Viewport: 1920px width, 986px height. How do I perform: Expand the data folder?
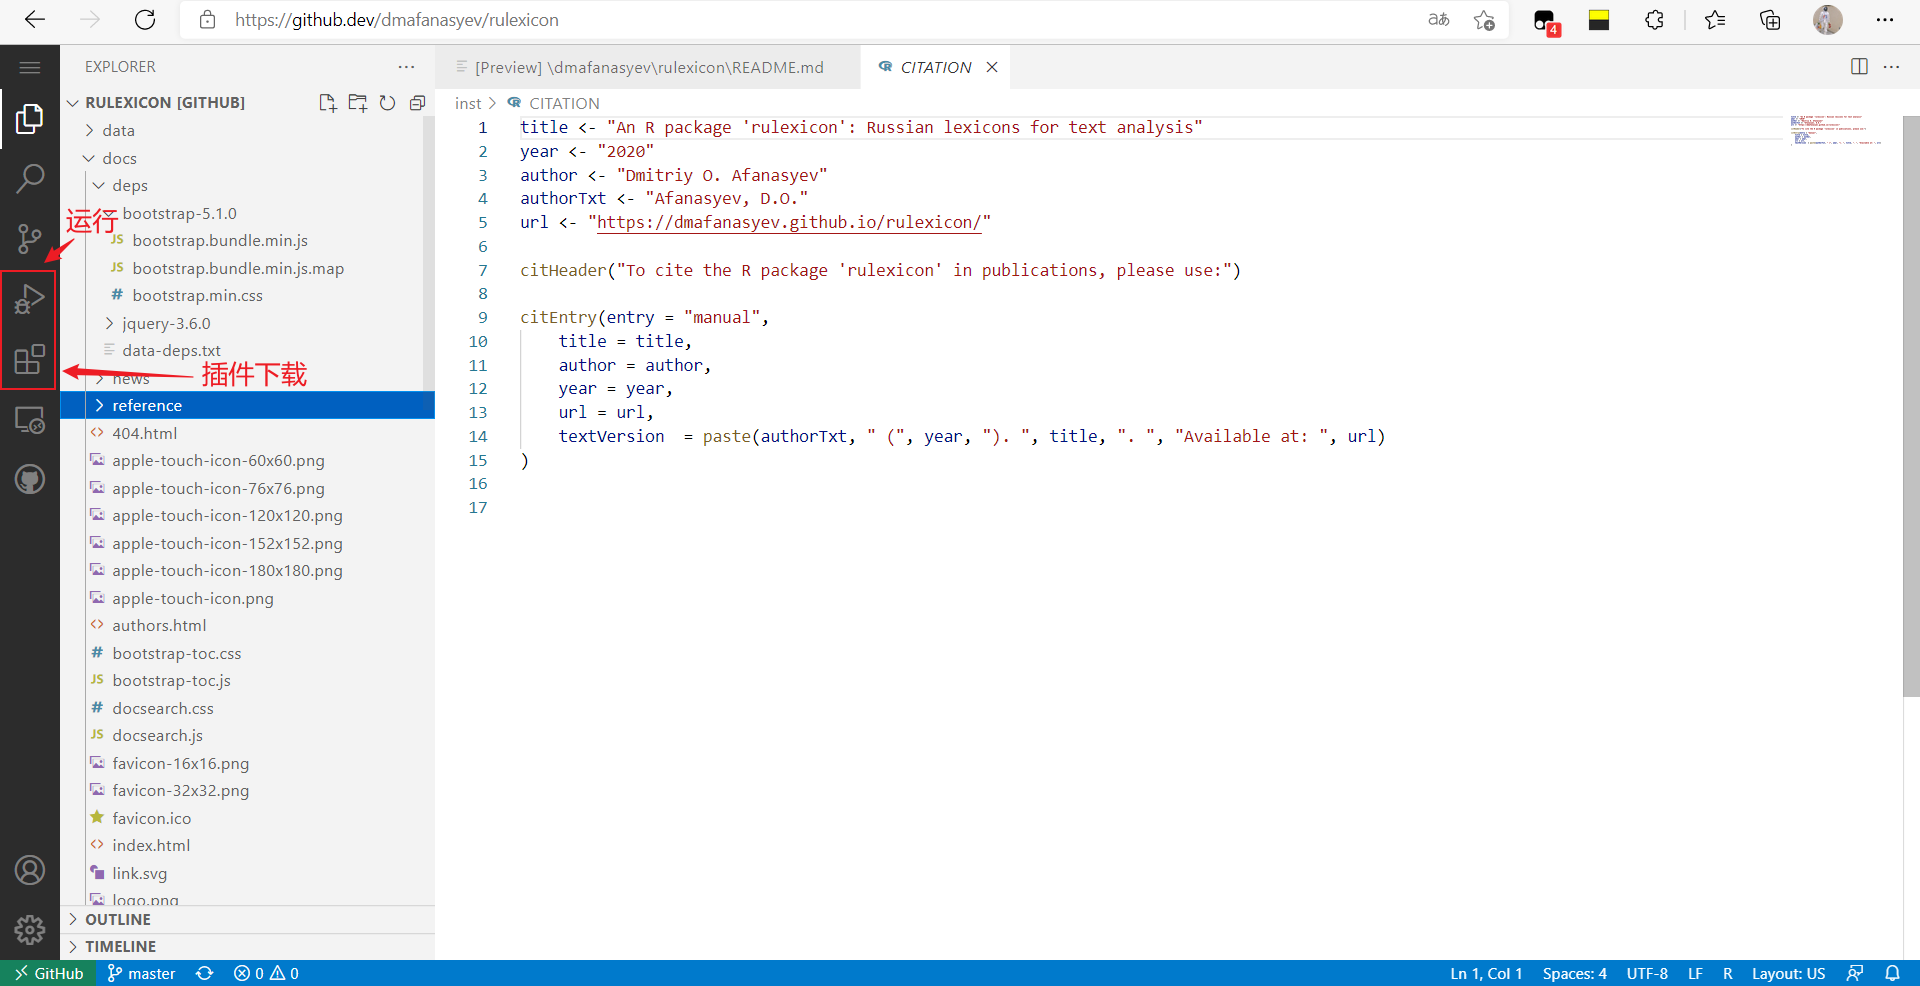tap(118, 131)
